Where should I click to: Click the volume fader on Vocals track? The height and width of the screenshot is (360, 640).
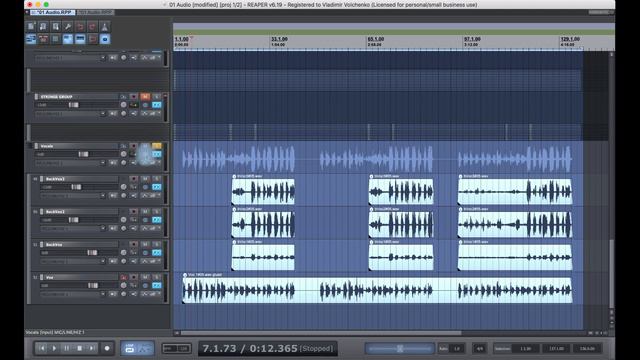click(83, 154)
